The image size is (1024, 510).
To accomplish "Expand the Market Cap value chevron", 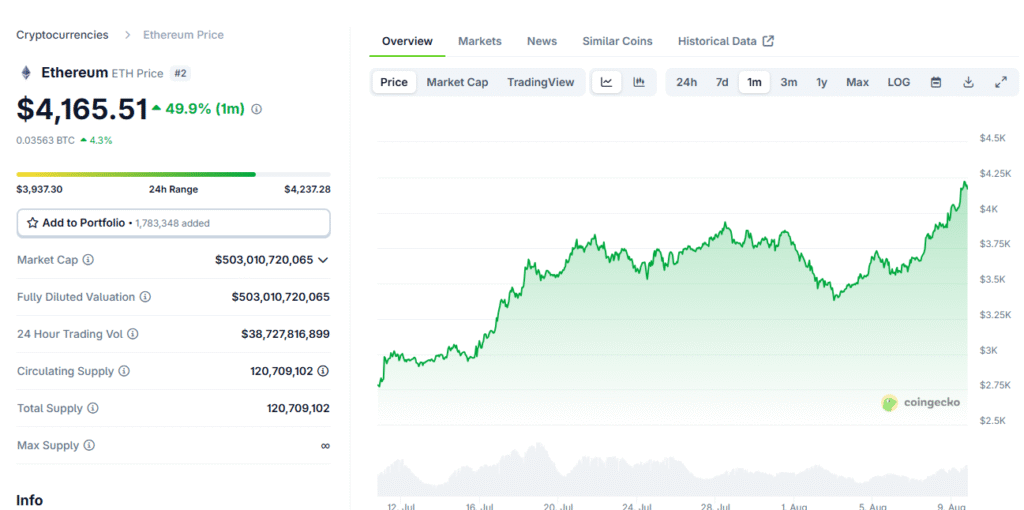I will [323, 260].
